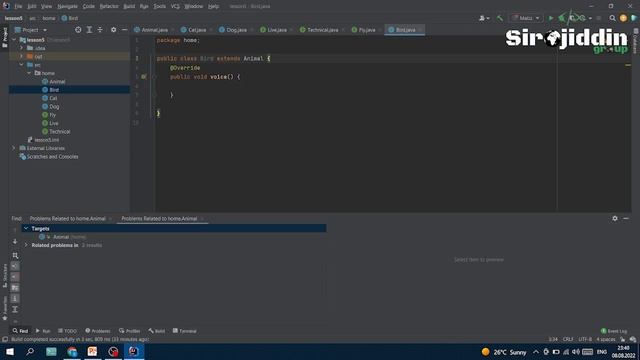The image size is (640, 360).
Task: Open the Problems tool window button
Action: (x=98, y=331)
